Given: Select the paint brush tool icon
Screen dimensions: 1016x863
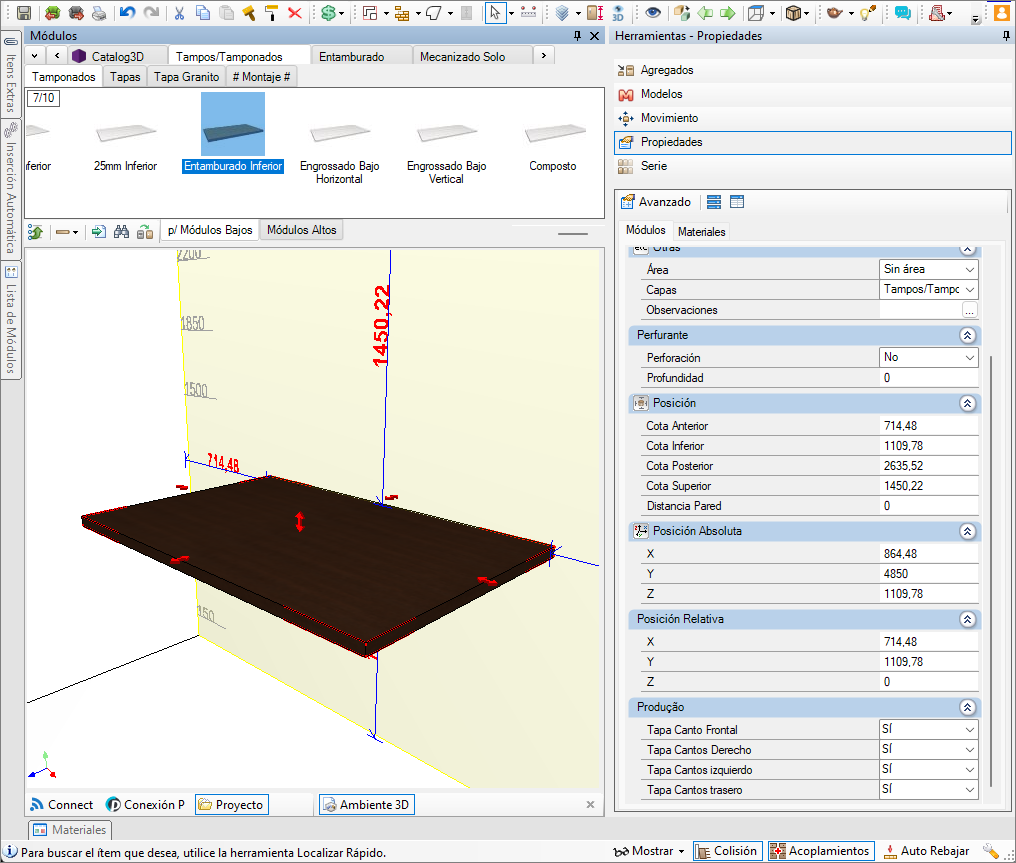Looking at the screenshot, I should 249,13.
